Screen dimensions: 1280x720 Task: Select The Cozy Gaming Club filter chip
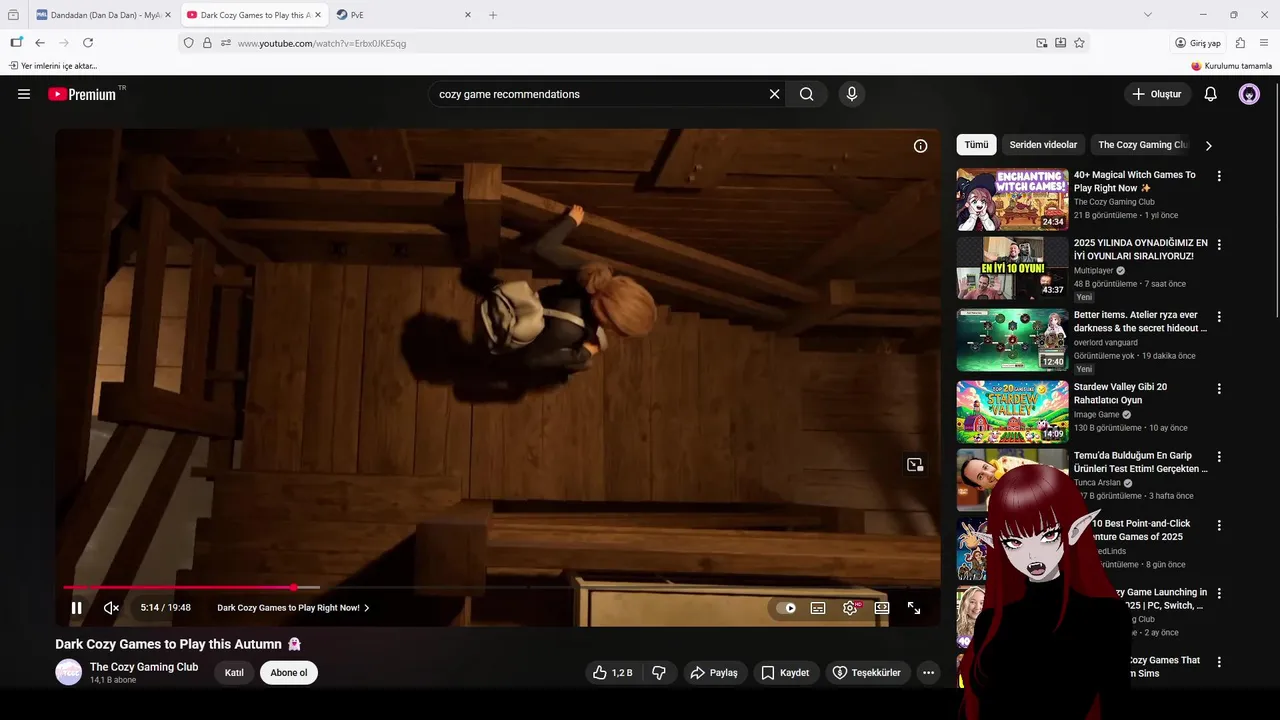pyautogui.click(x=1141, y=145)
